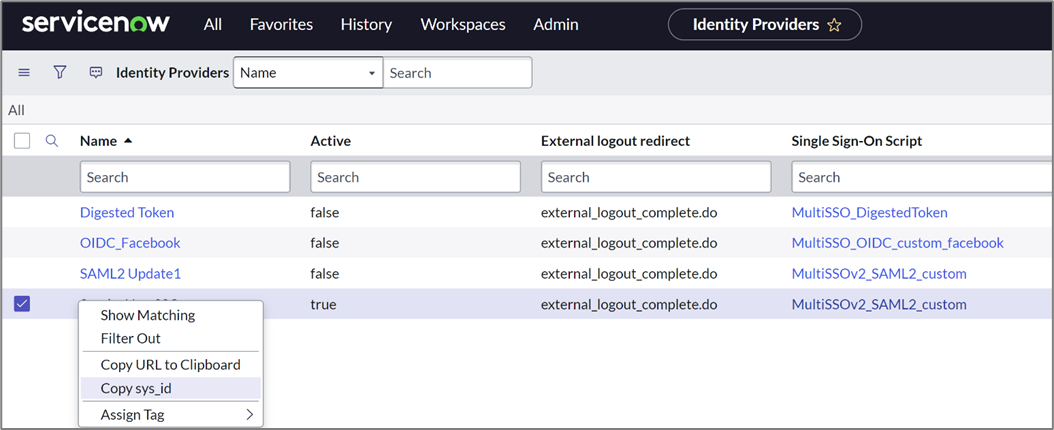
Task: Open the hamburger list controls menu
Action: tap(24, 73)
